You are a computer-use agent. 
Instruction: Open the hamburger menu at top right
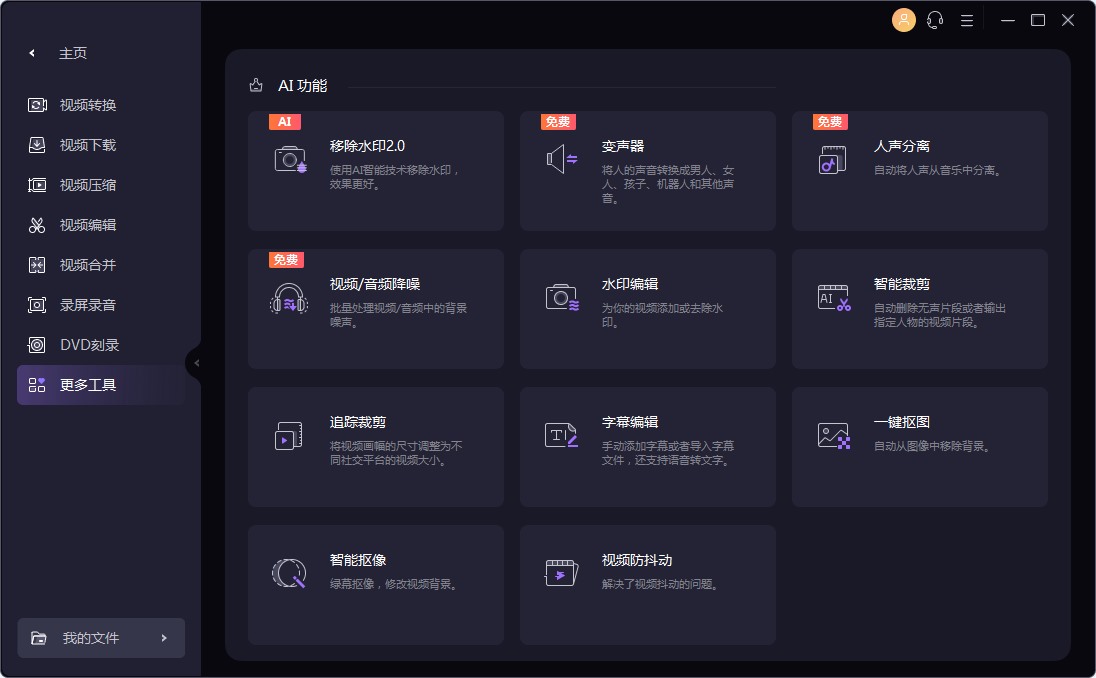click(x=966, y=19)
